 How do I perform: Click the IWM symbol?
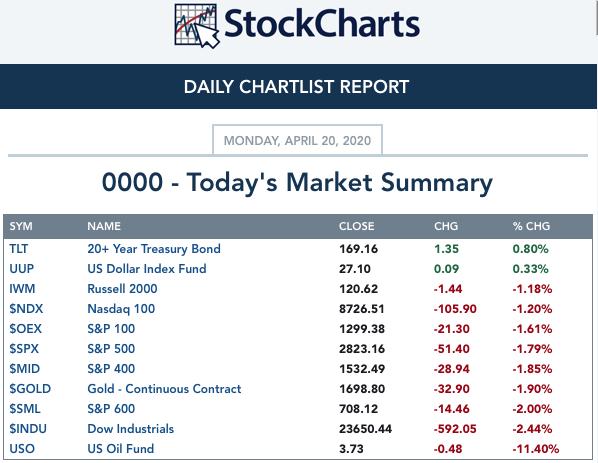[22, 289]
